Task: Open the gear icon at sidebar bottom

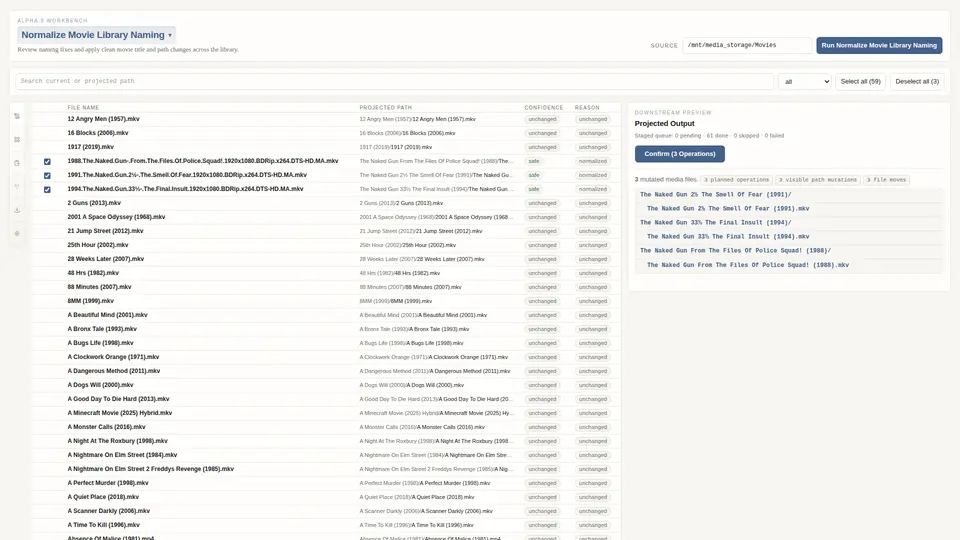Action: [x=17, y=233]
